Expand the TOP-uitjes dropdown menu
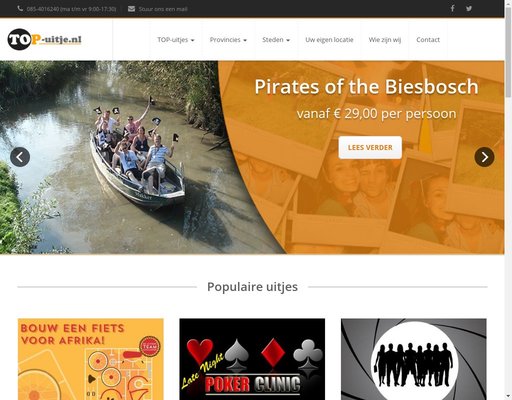The image size is (512, 400). point(176,40)
